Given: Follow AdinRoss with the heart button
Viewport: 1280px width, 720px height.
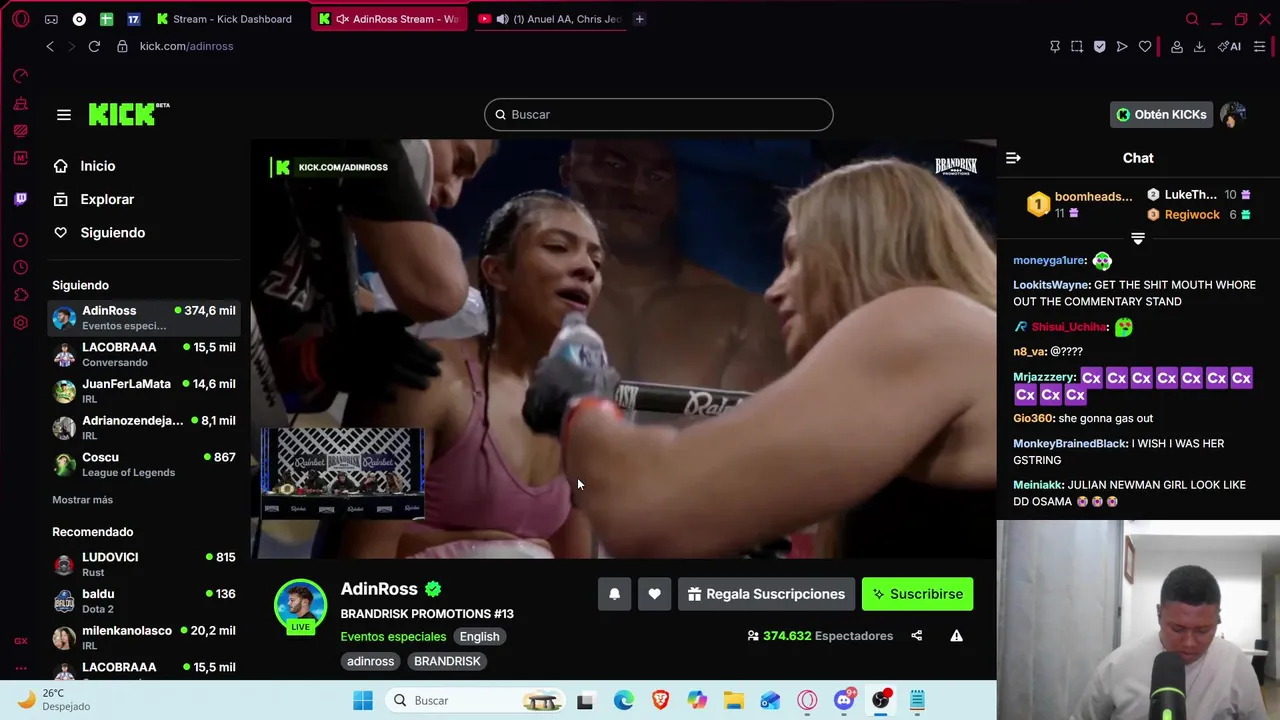Looking at the screenshot, I should [x=654, y=594].
